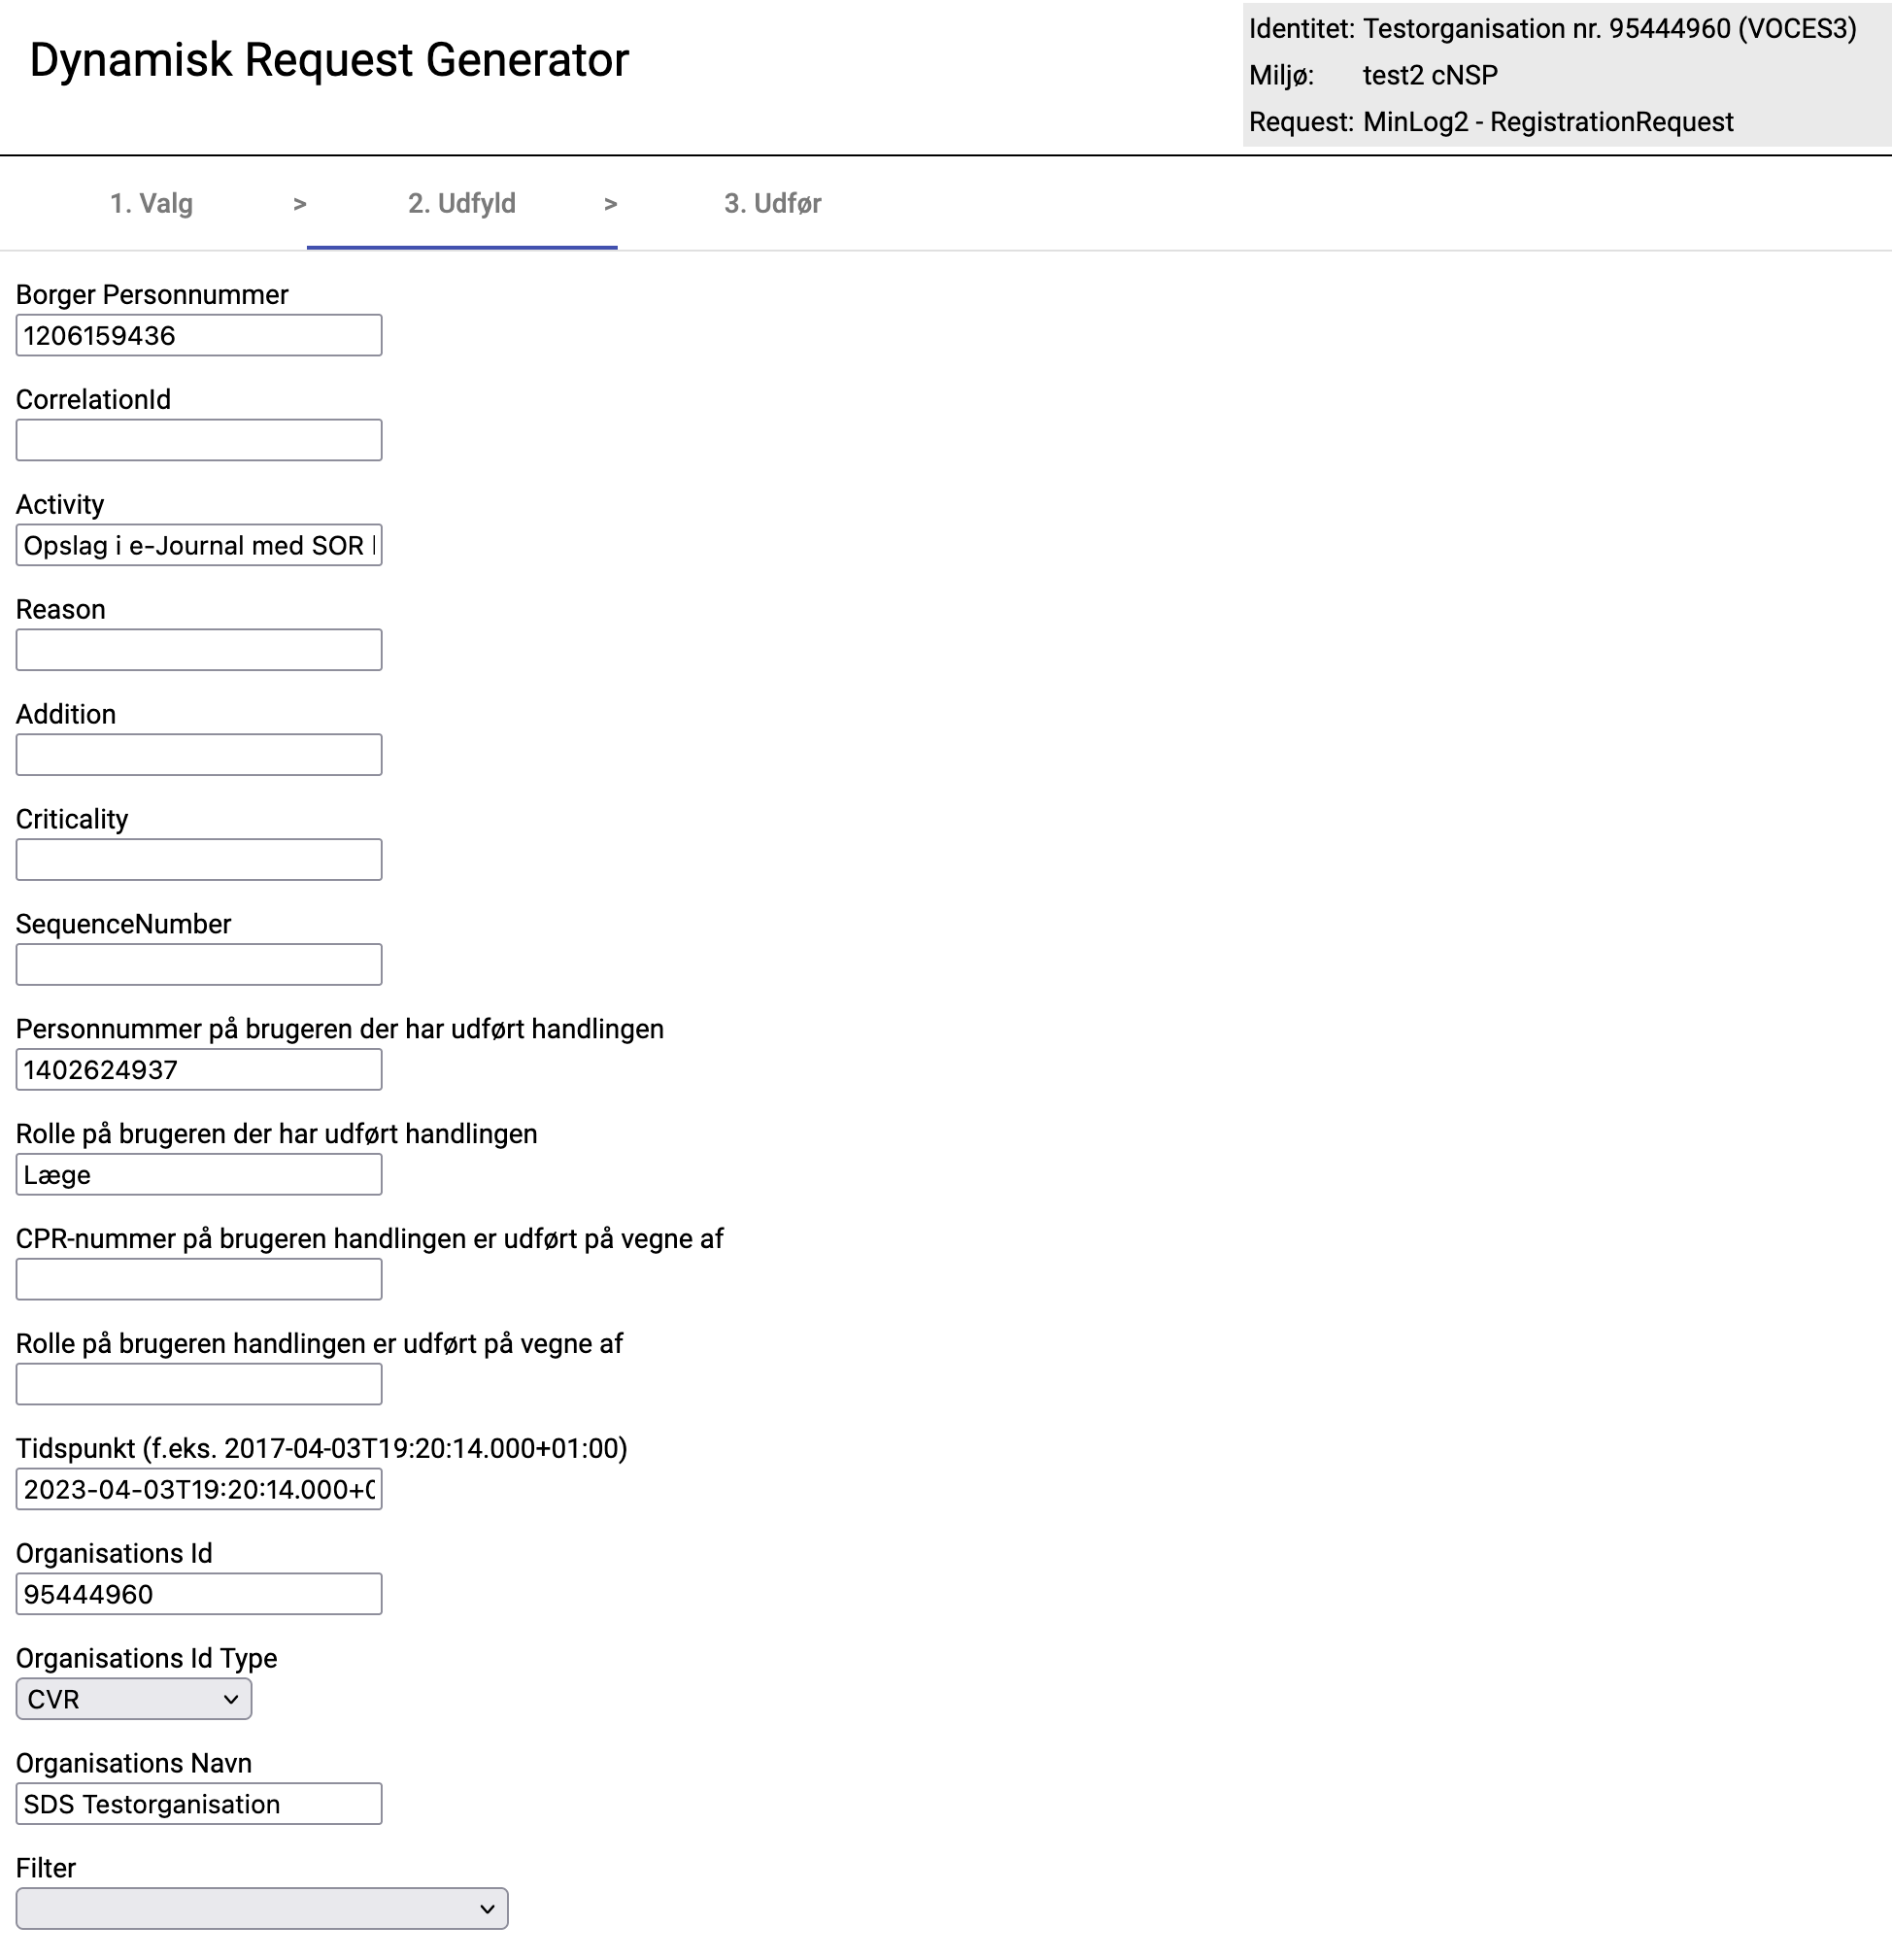Click the role field containing Læge
The width and height of the screenshot is (1892, 1960).
pos(198,1176)
